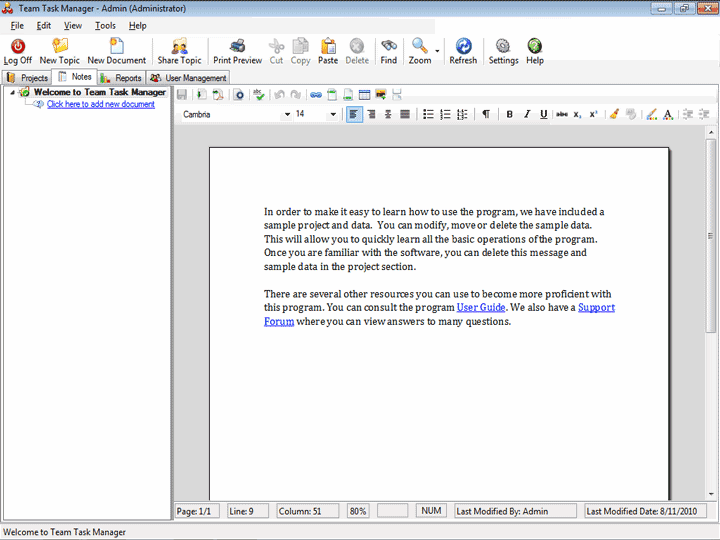Follow the Support Forum hyperlink
This screenshot has height=540, width=720.
click(596, 307)
